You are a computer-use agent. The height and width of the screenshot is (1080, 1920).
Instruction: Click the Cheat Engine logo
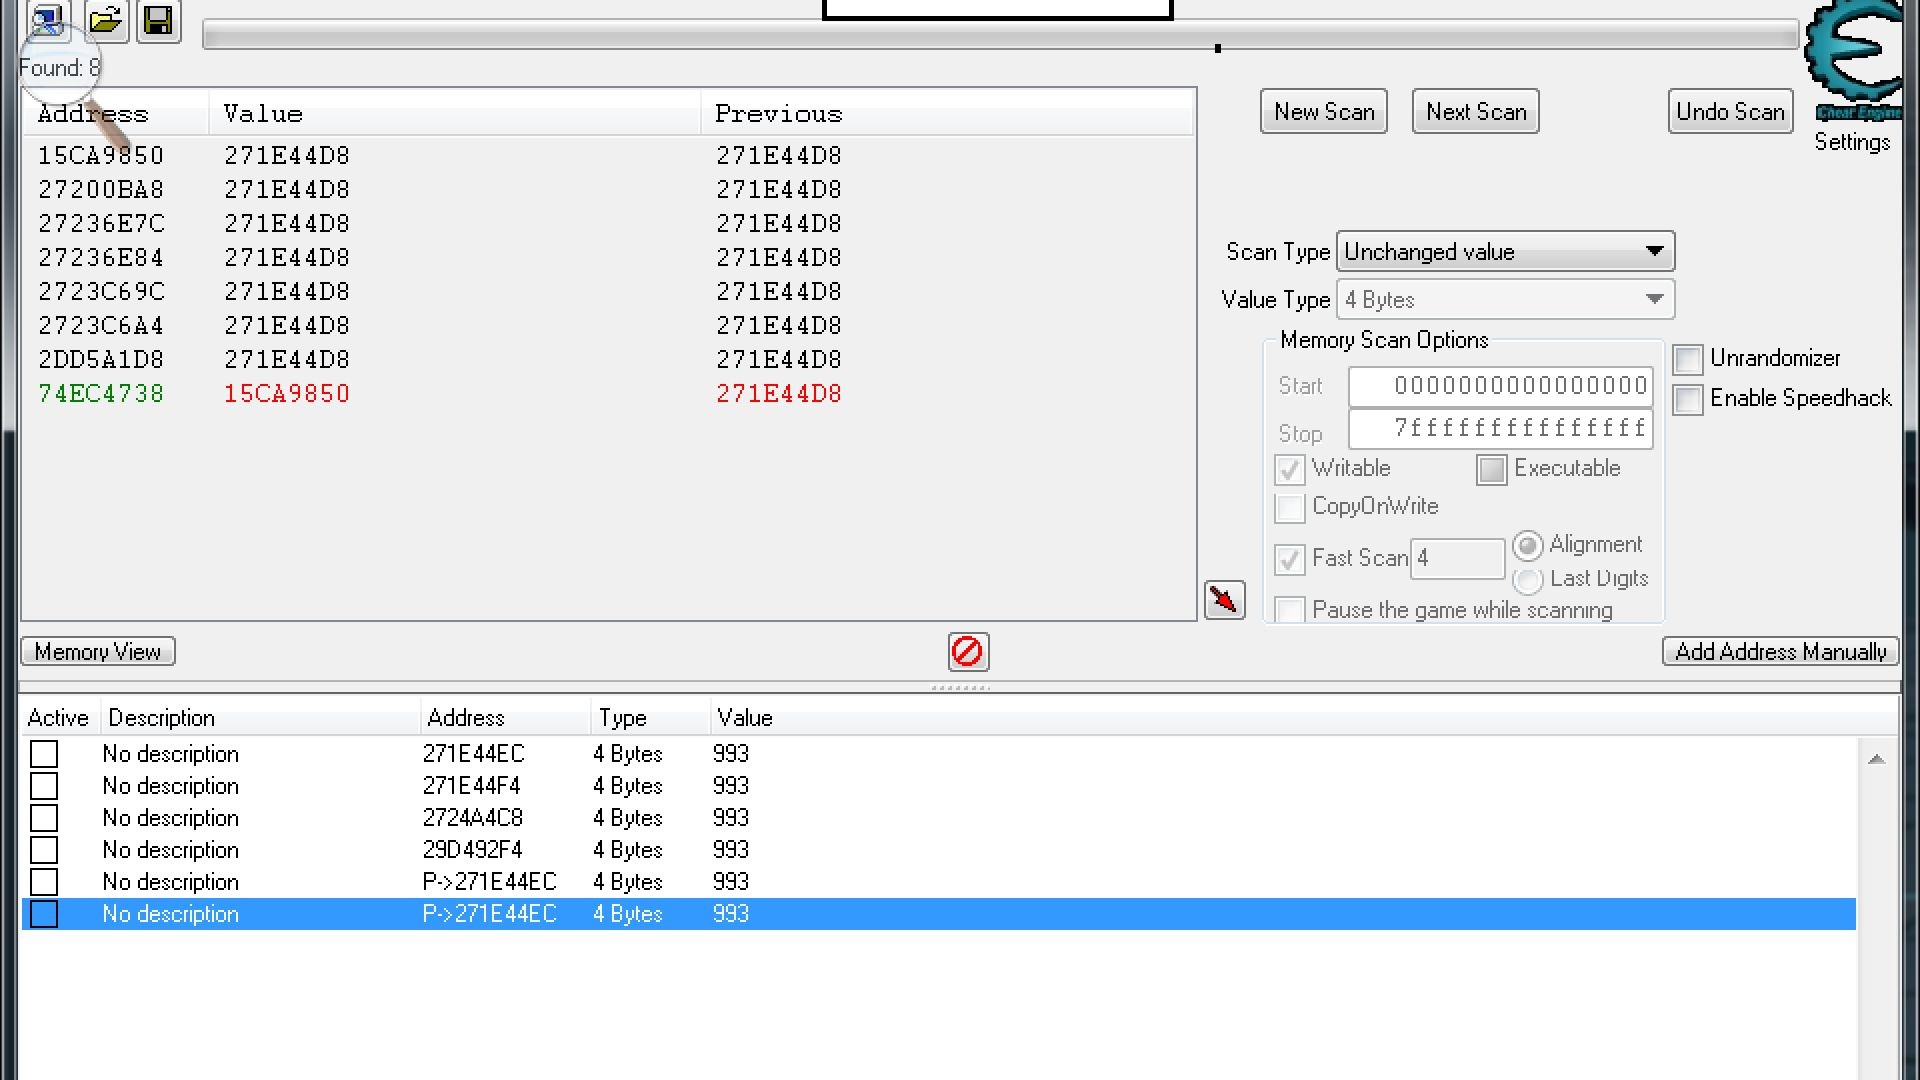[x=1856, y=55]
